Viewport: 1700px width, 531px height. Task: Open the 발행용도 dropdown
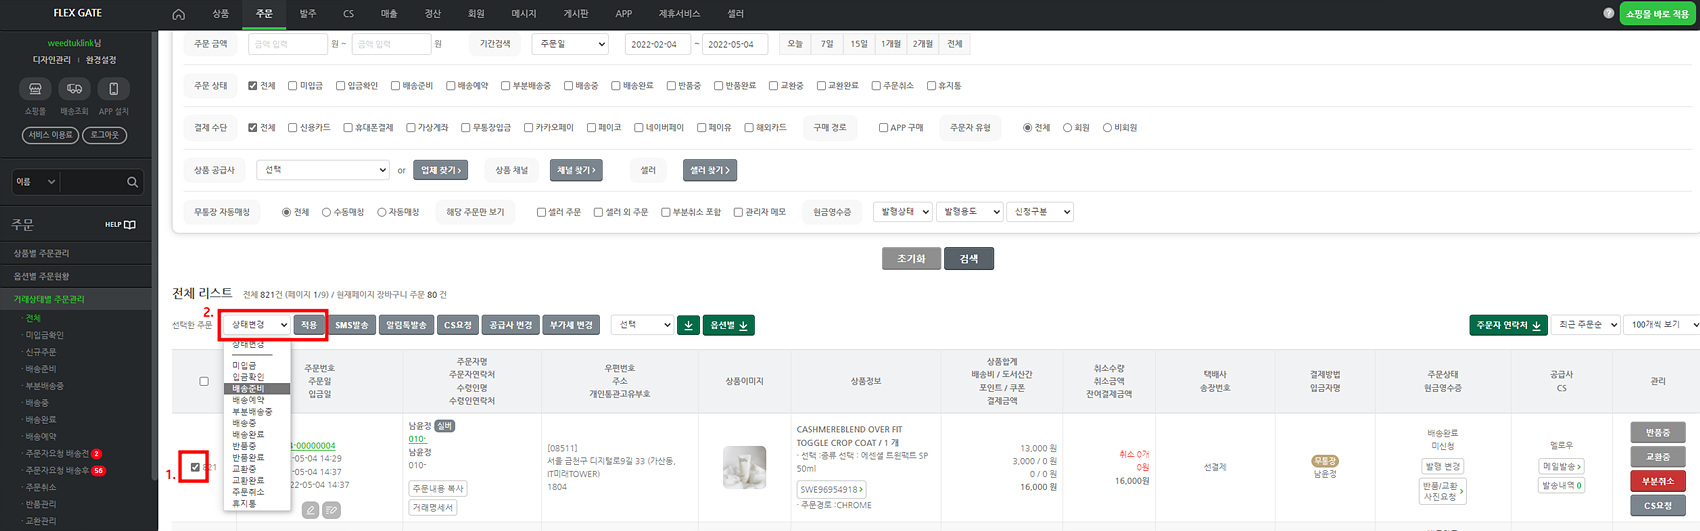pos(969,212)
